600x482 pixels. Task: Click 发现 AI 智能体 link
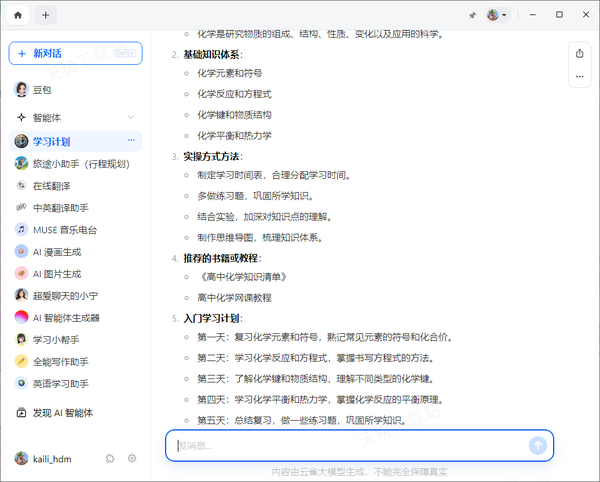62,412
